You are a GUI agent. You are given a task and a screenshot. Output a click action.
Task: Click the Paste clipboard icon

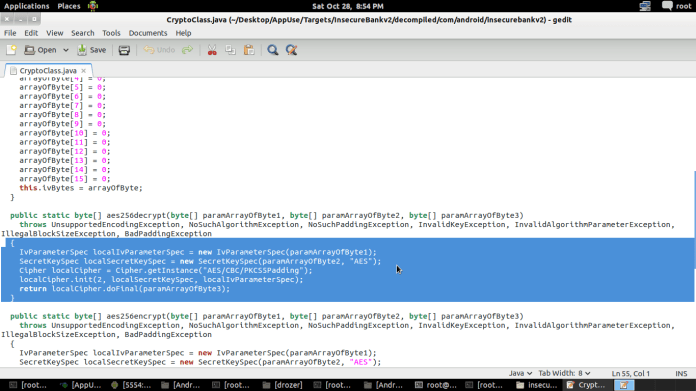point(249,50)
